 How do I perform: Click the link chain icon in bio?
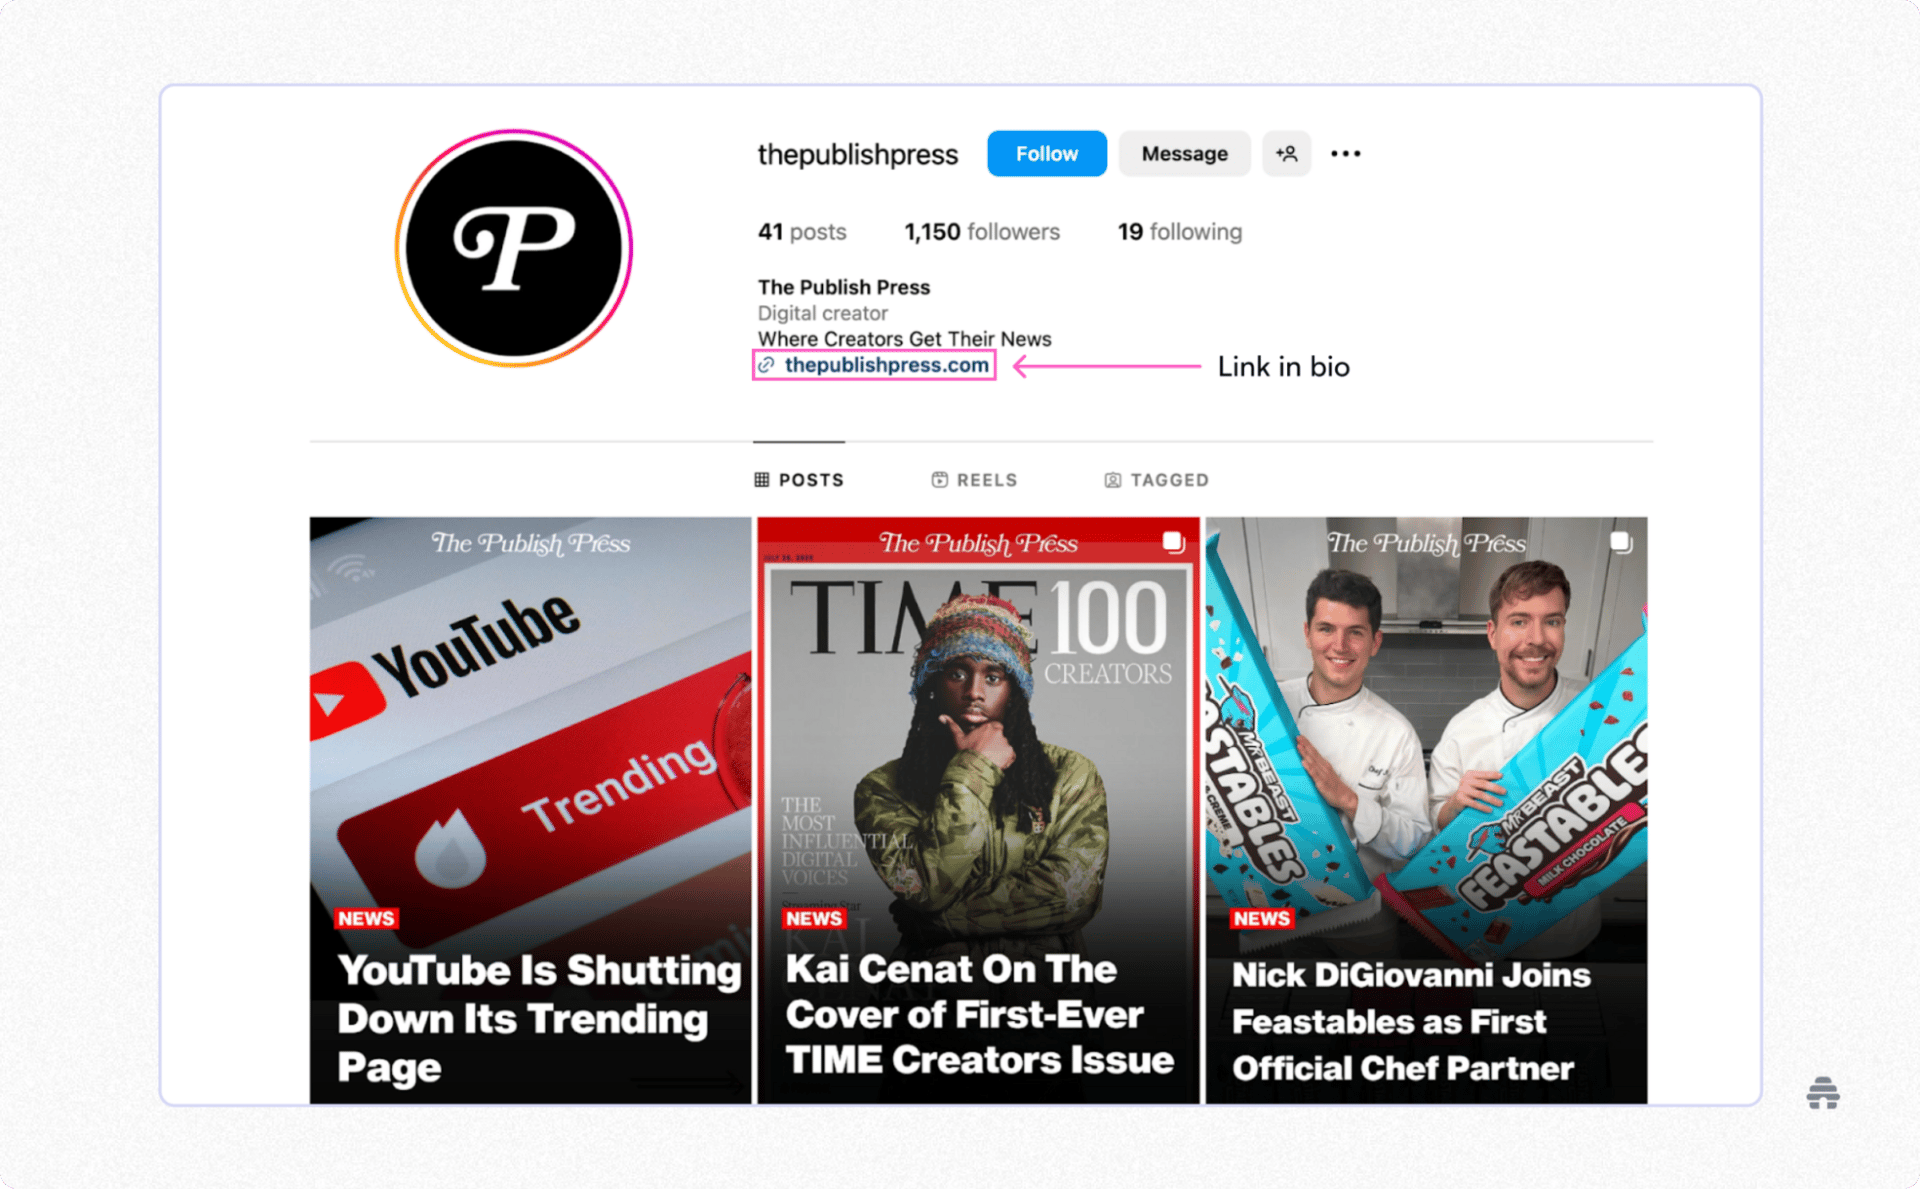click(x=766, y=366)
